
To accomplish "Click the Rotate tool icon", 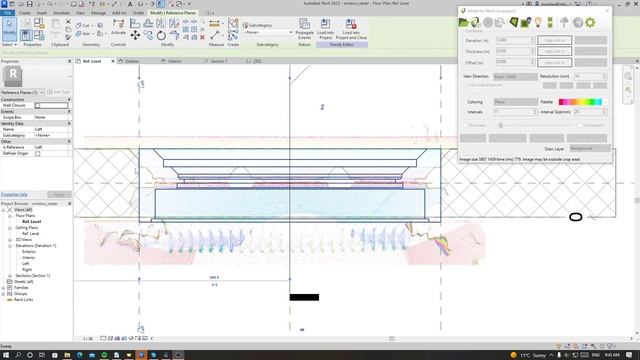I will pos(161,36).
